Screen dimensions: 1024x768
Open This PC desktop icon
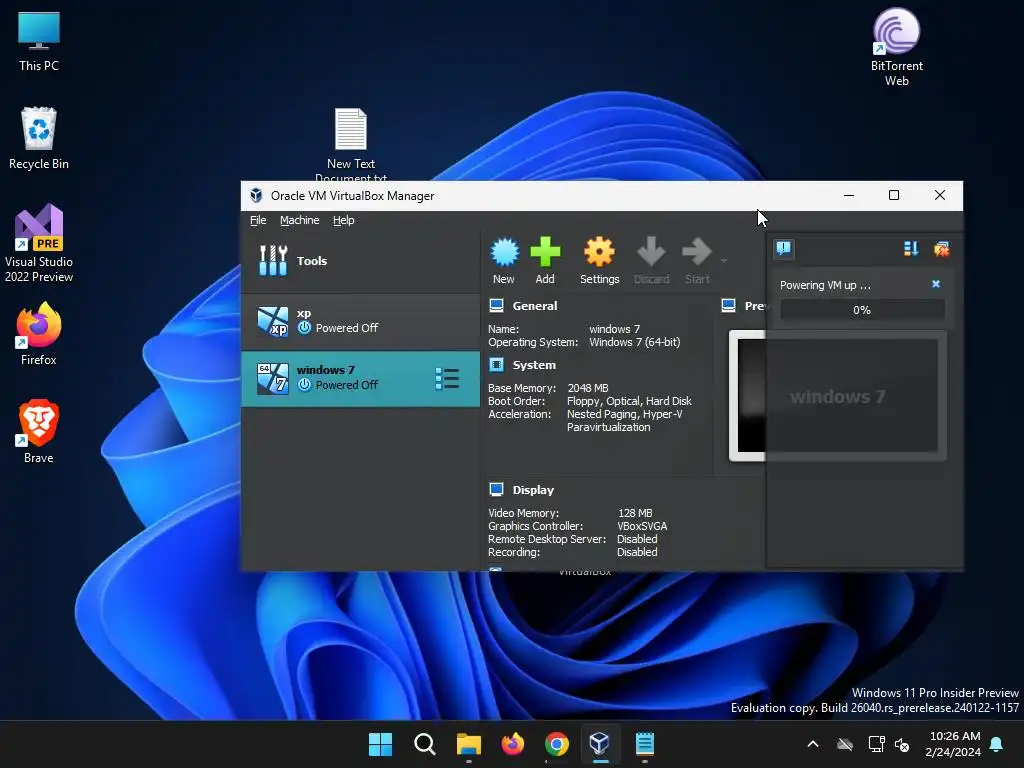pyautogui.click(x=39, y=41)
